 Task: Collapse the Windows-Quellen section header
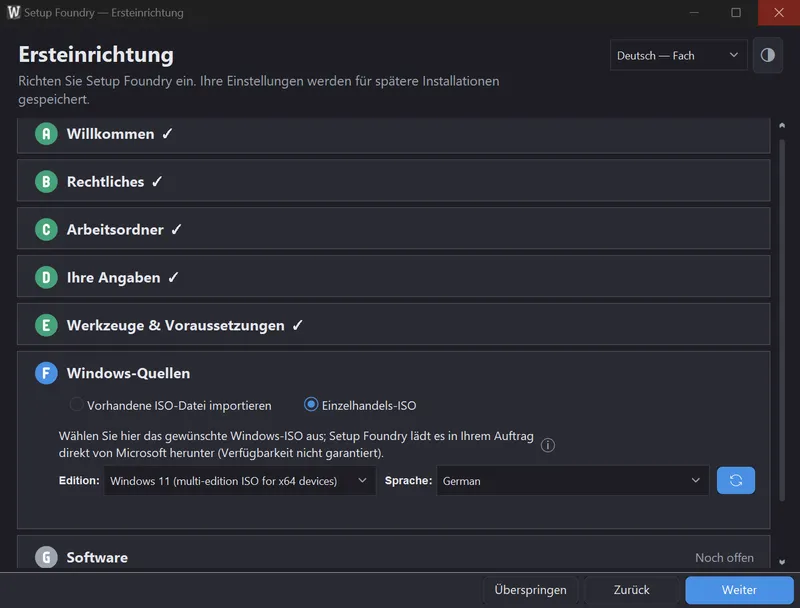(393, 373)
